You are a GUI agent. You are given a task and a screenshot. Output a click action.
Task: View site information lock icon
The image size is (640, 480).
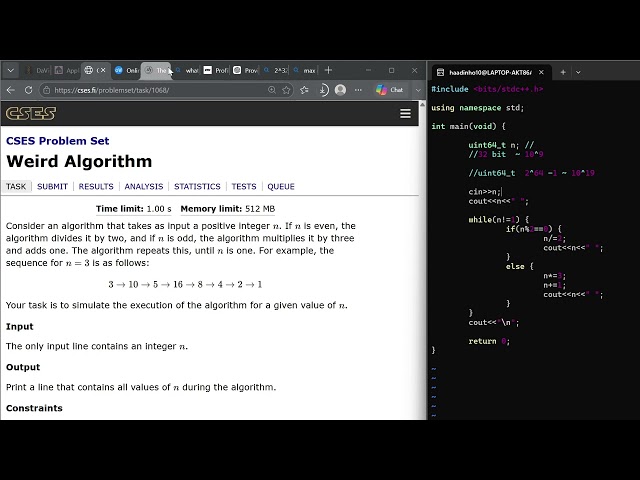[47, 90]
